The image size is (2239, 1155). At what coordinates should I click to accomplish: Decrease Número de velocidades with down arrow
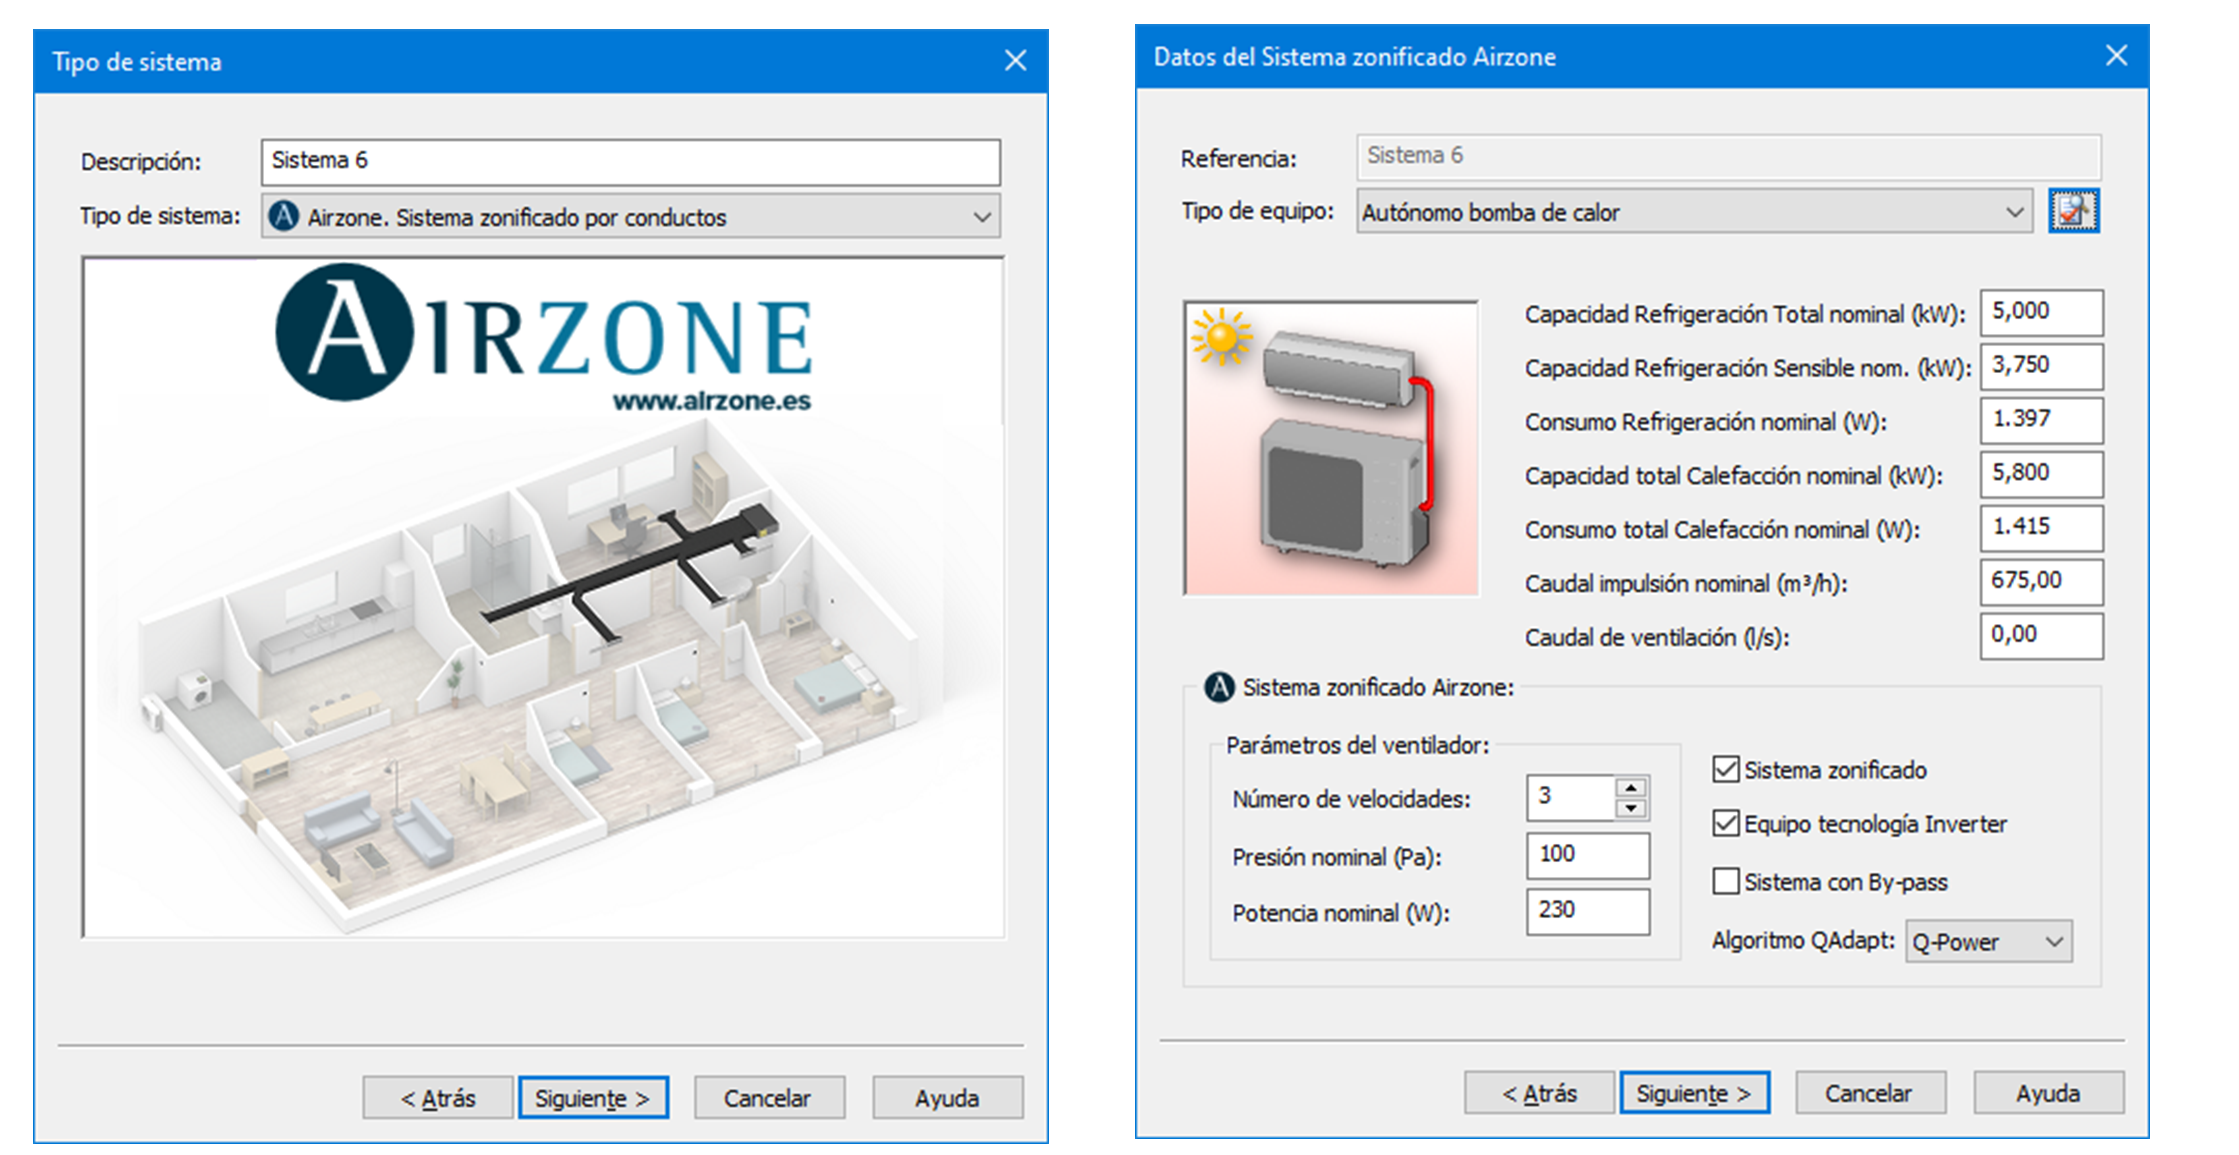click(1631, 808)
